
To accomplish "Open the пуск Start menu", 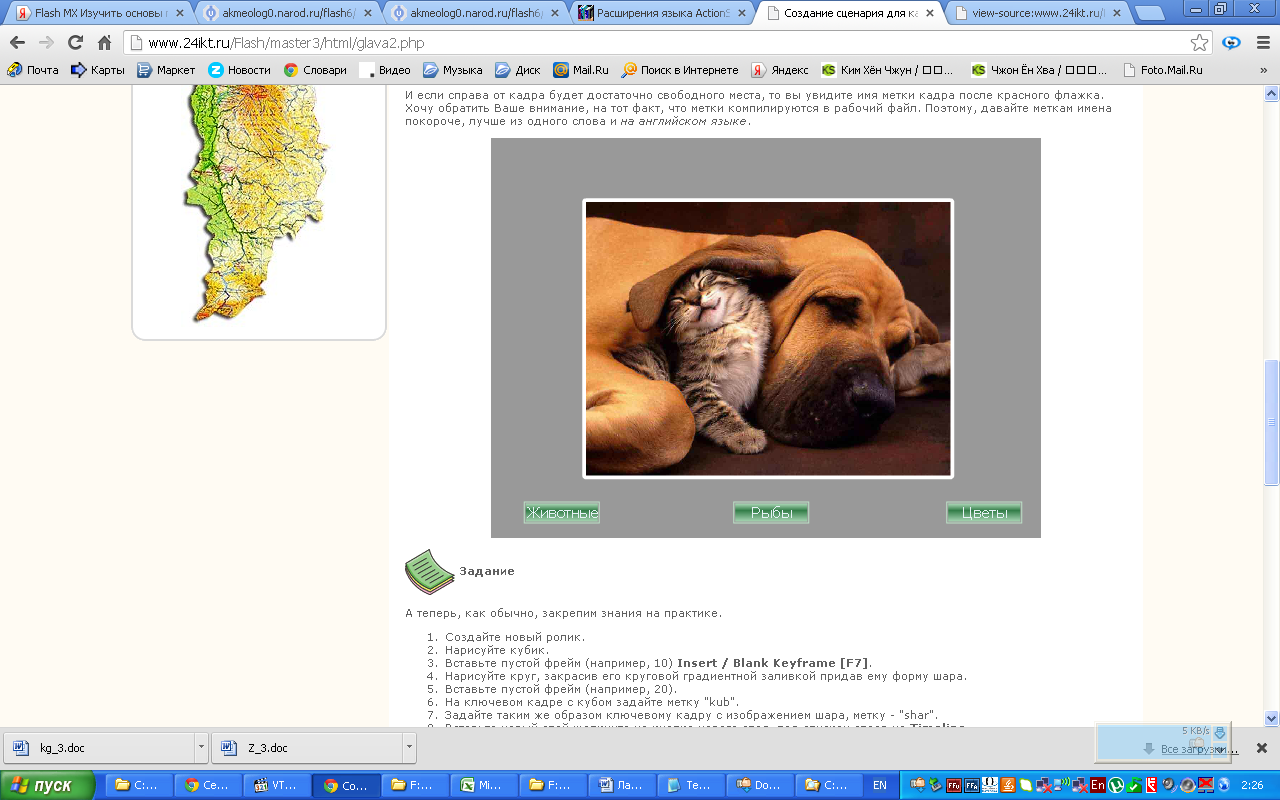I will tap(48, 785).
